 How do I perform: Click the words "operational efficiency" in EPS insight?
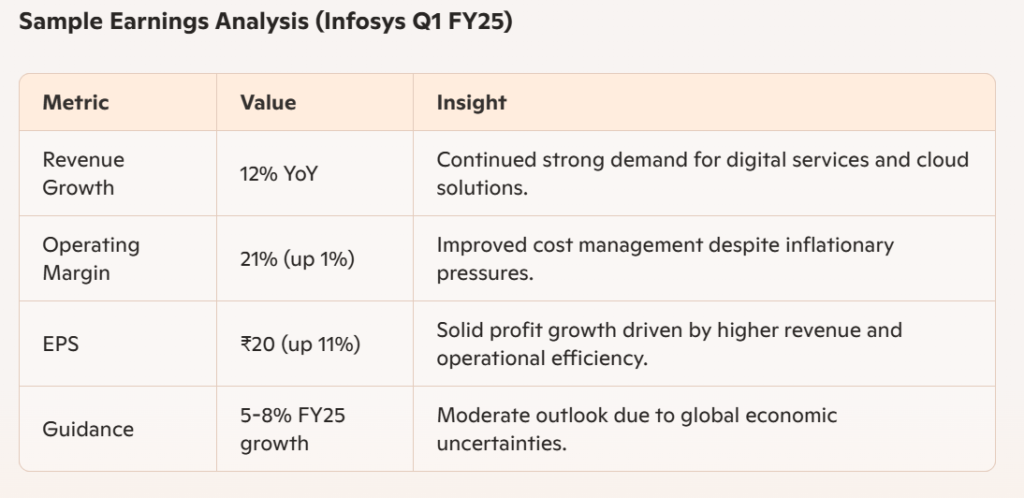click(x=541, y=357)
